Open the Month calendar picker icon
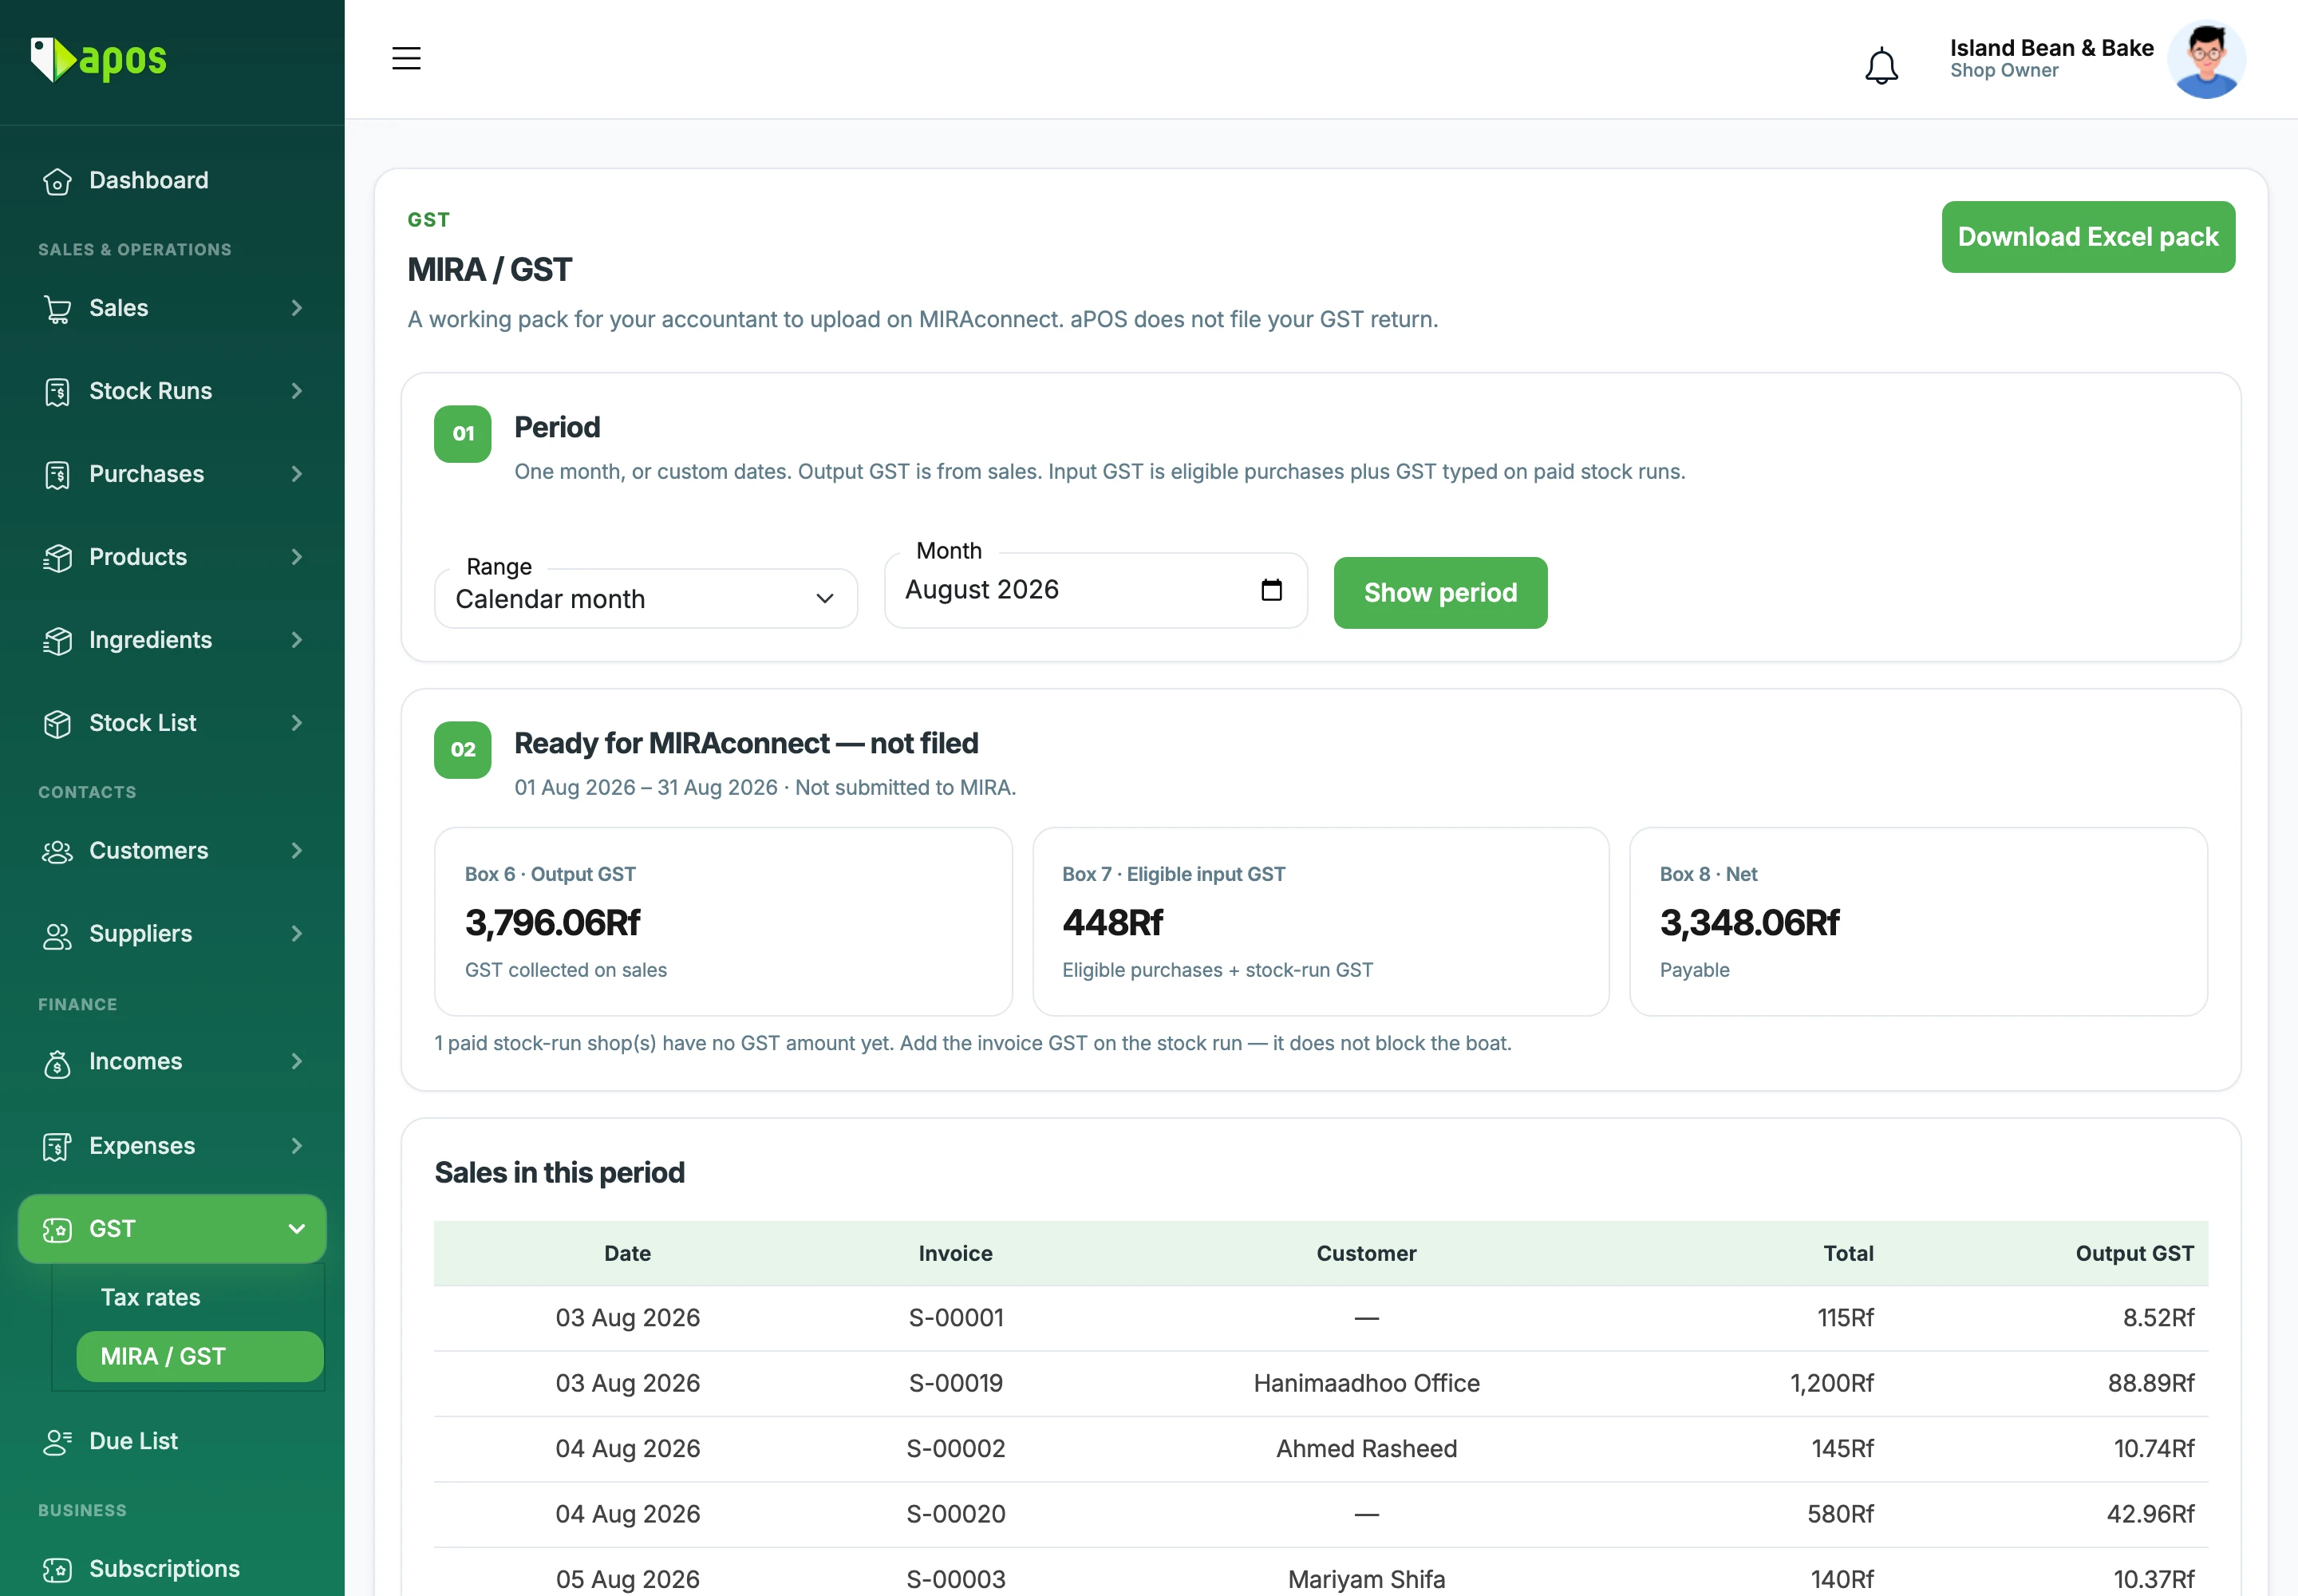This screenshot has width=2298, height=1596. pos(1271,590)
